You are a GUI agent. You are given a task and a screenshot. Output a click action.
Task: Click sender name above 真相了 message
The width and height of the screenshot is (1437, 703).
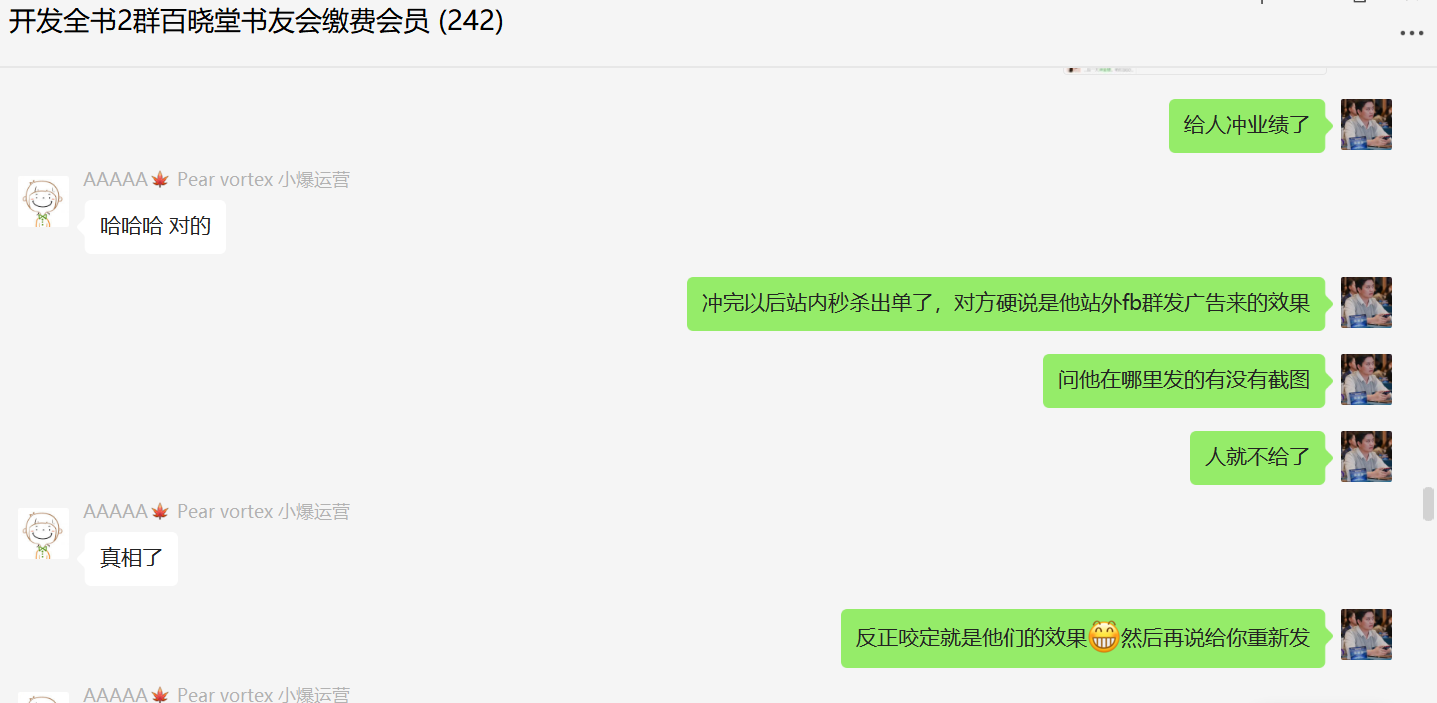pos(217,512)
